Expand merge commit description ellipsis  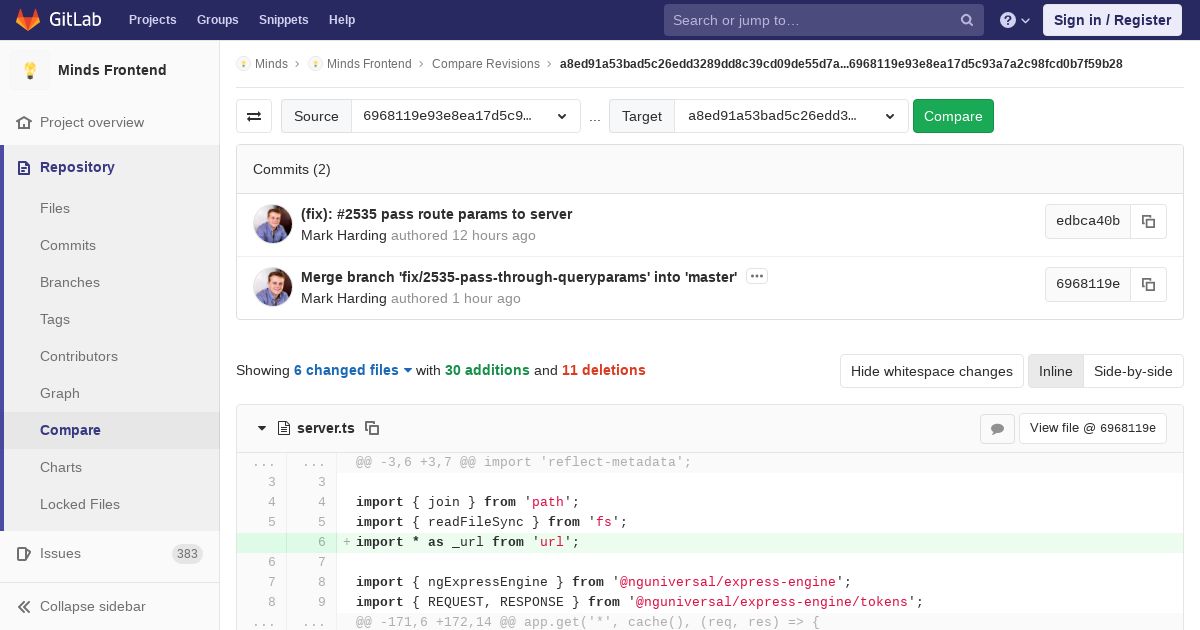coord(756,276)
